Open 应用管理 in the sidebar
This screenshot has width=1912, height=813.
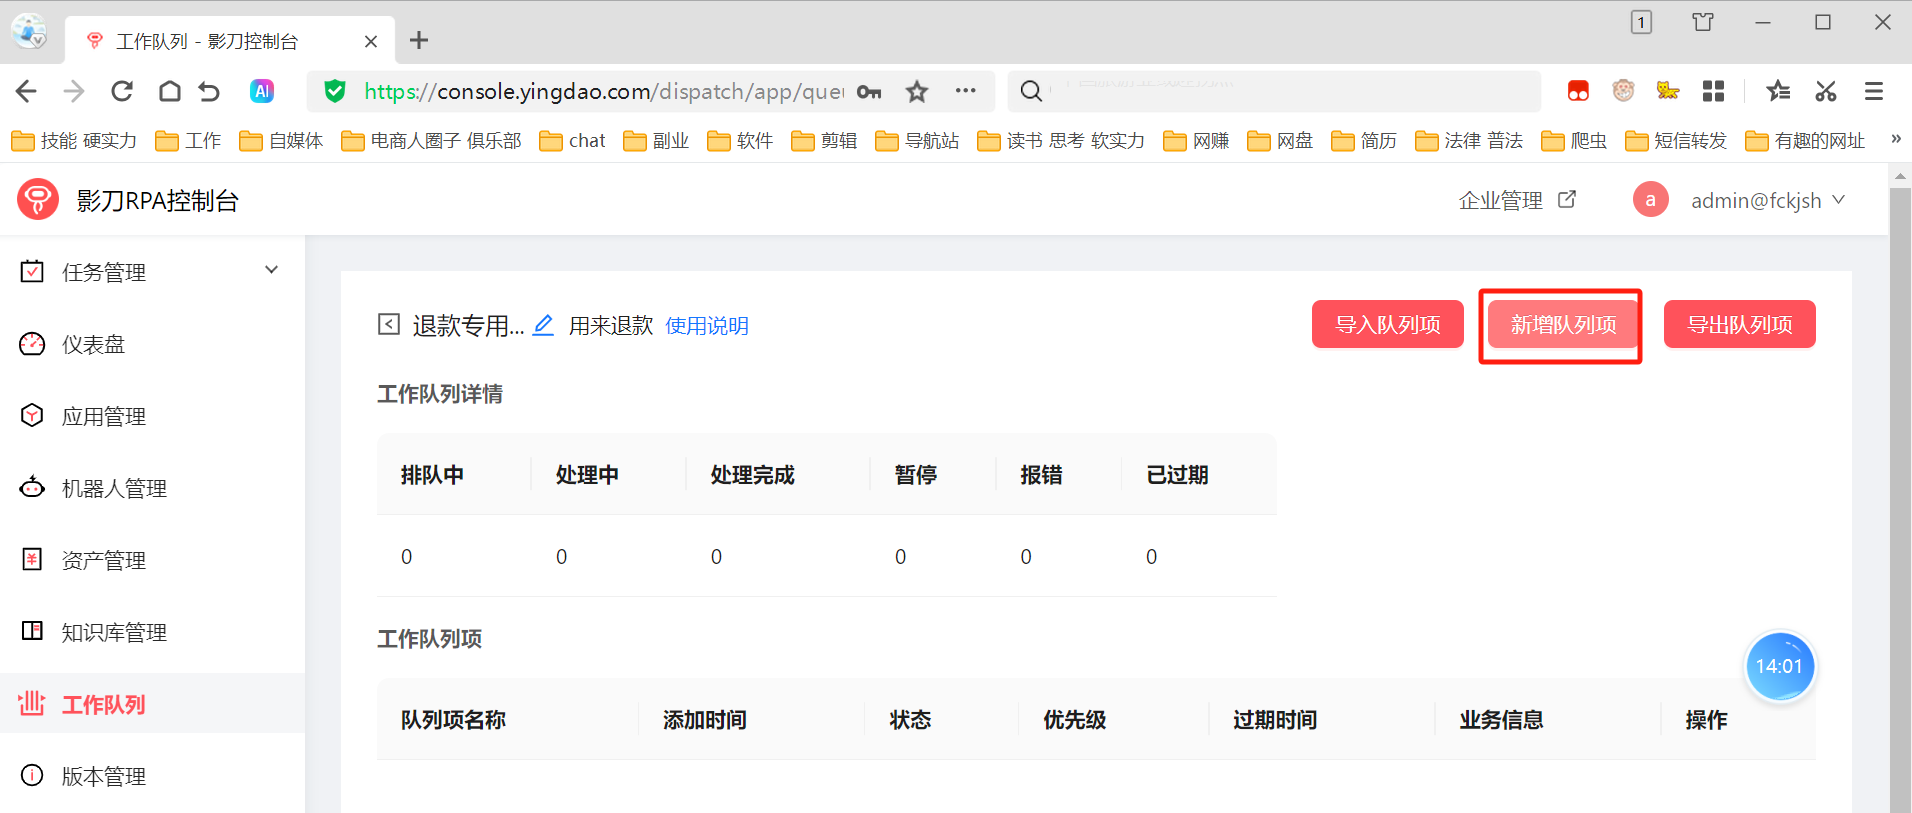click(152, 416)
